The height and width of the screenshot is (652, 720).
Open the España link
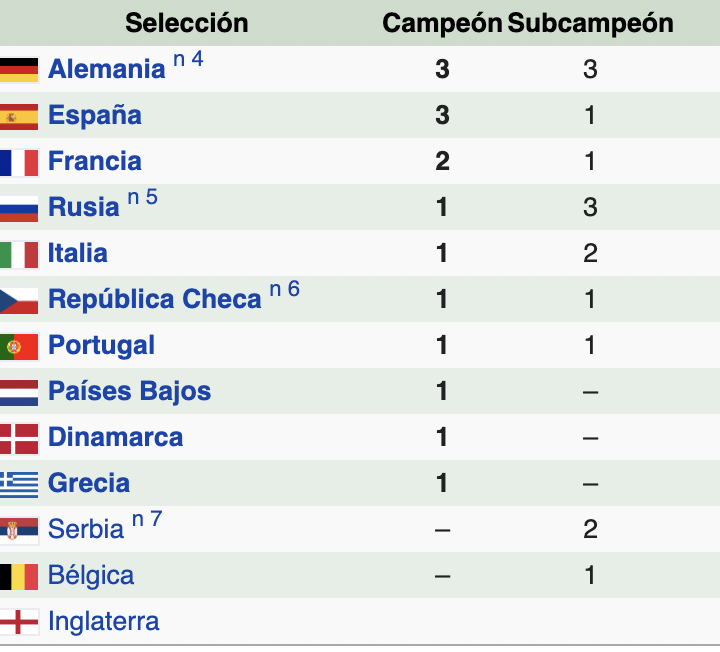point(95,115)
